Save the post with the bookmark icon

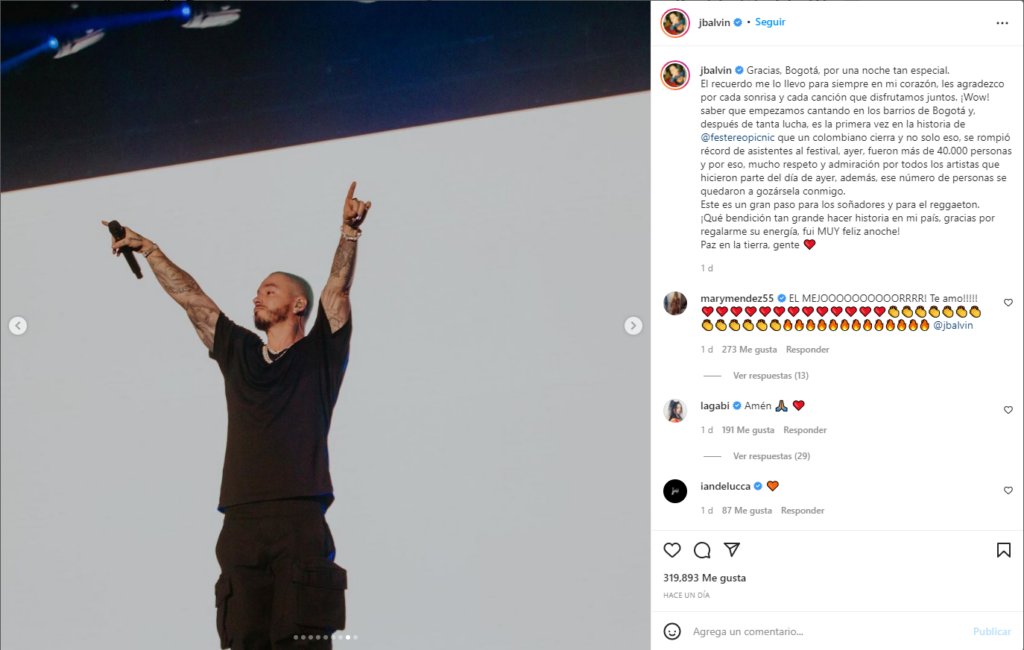(1004, 550)
